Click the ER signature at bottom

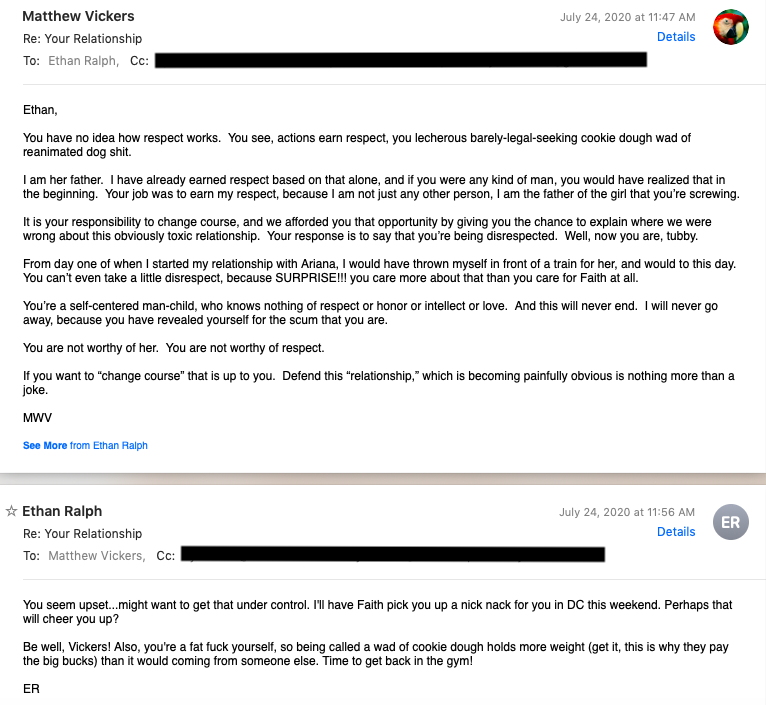[x=31, y=689]
